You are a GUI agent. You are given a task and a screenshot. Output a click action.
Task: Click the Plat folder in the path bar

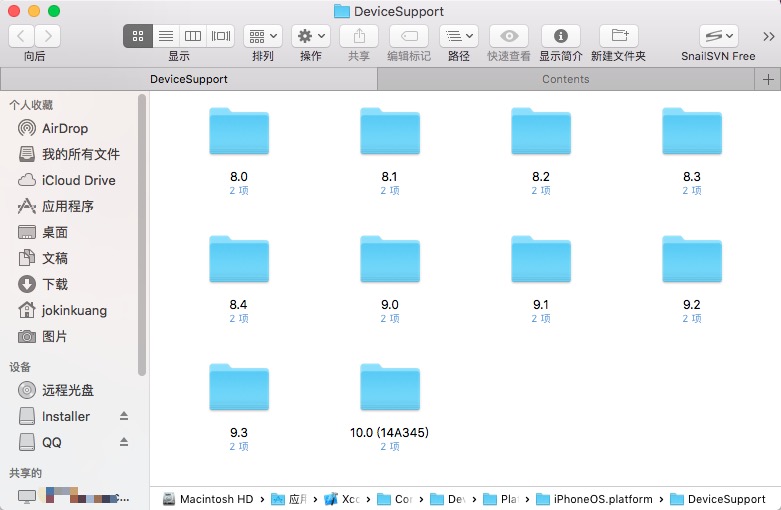pyautogui.click(x=501, y=499)
